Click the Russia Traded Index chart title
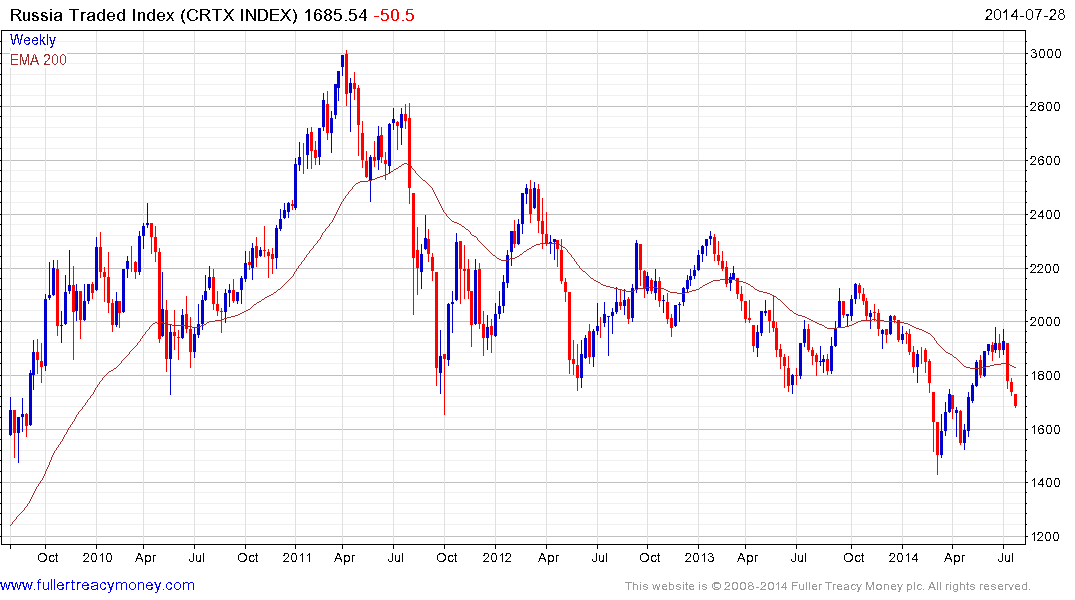Image resolution: width=1075 pixels, height=600 pixels. pyautogui.click(x=154, y=15)
